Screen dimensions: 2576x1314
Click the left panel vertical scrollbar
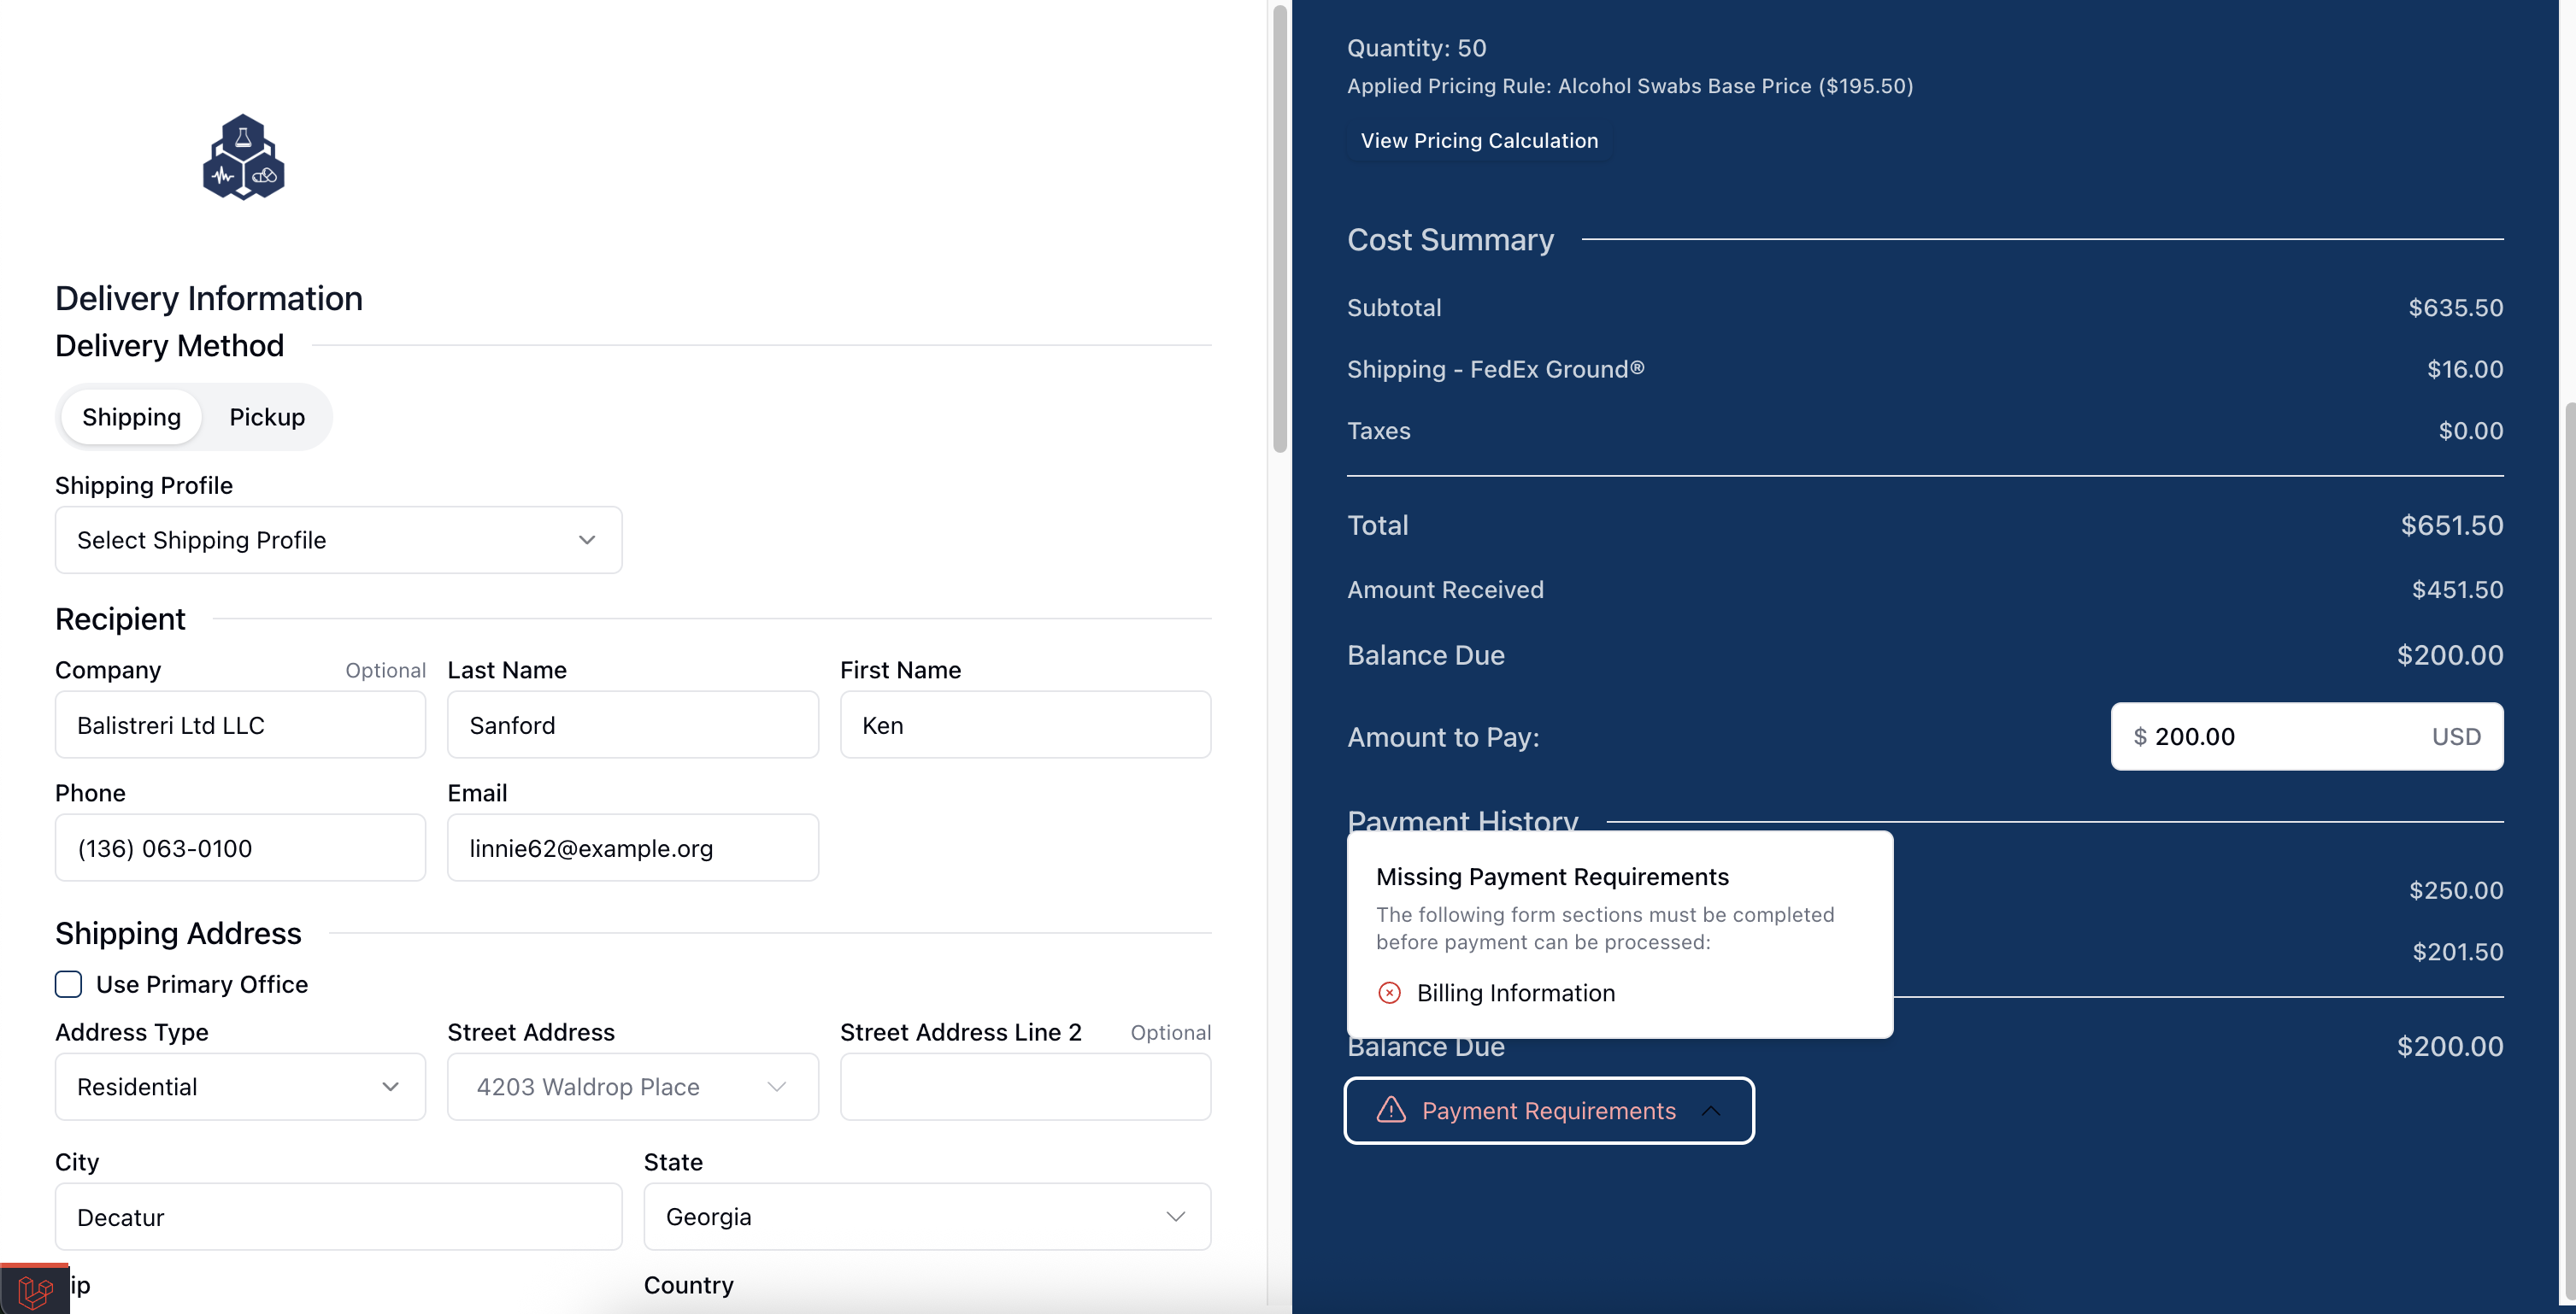point(1279,230)
